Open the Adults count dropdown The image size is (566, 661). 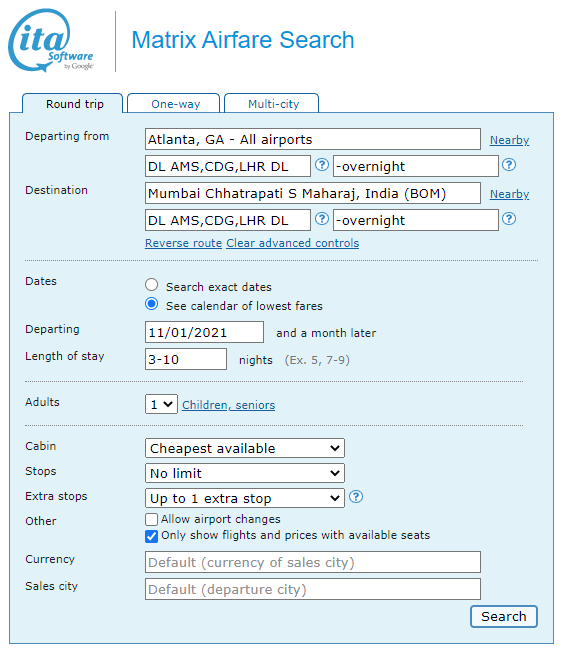click(x=161, y=404)
